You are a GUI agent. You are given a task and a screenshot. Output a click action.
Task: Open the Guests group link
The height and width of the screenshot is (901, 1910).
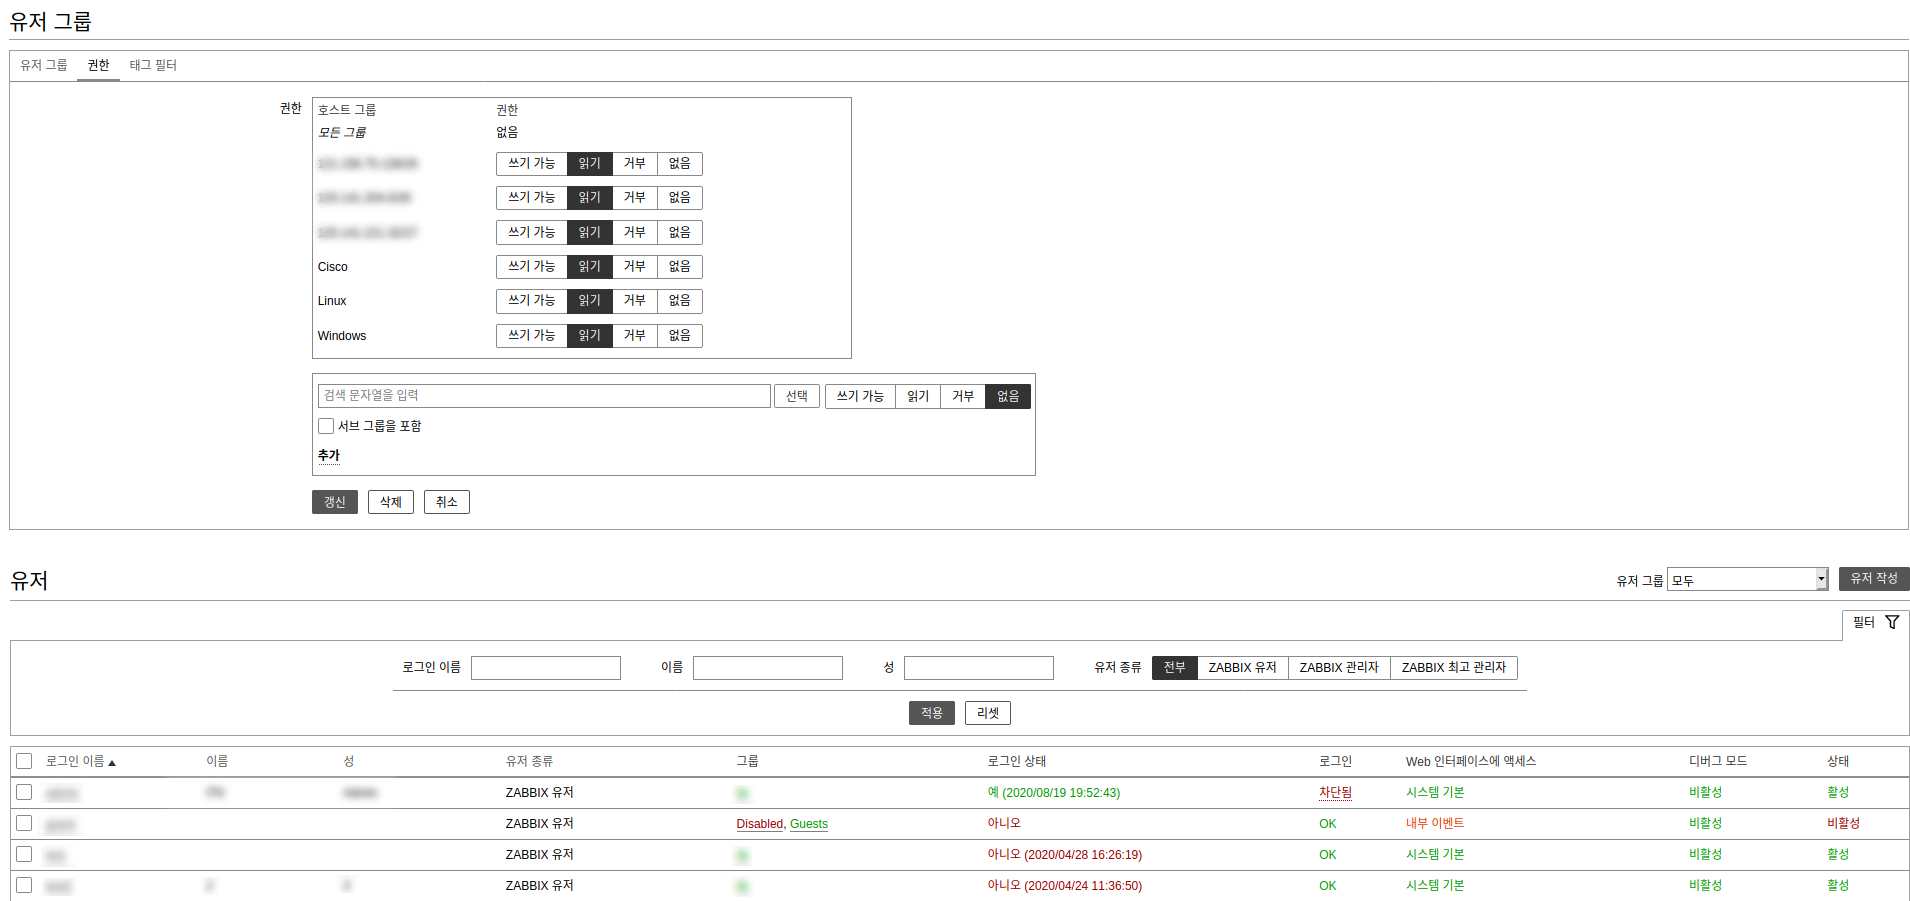pyautogui.click(x=808, y=824)
